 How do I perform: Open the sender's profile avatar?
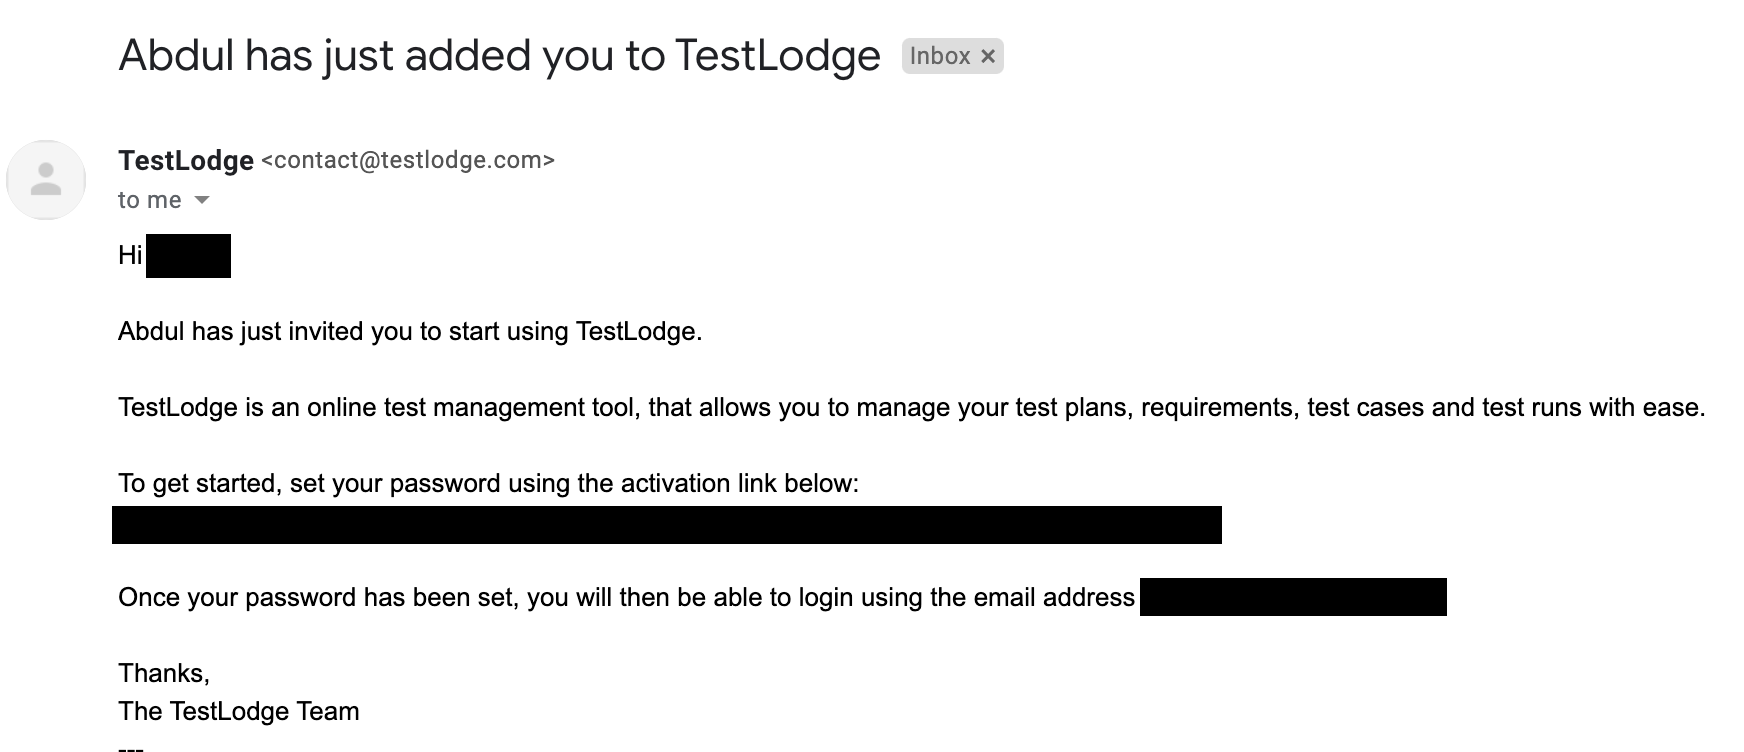click(x=46, y=180)
